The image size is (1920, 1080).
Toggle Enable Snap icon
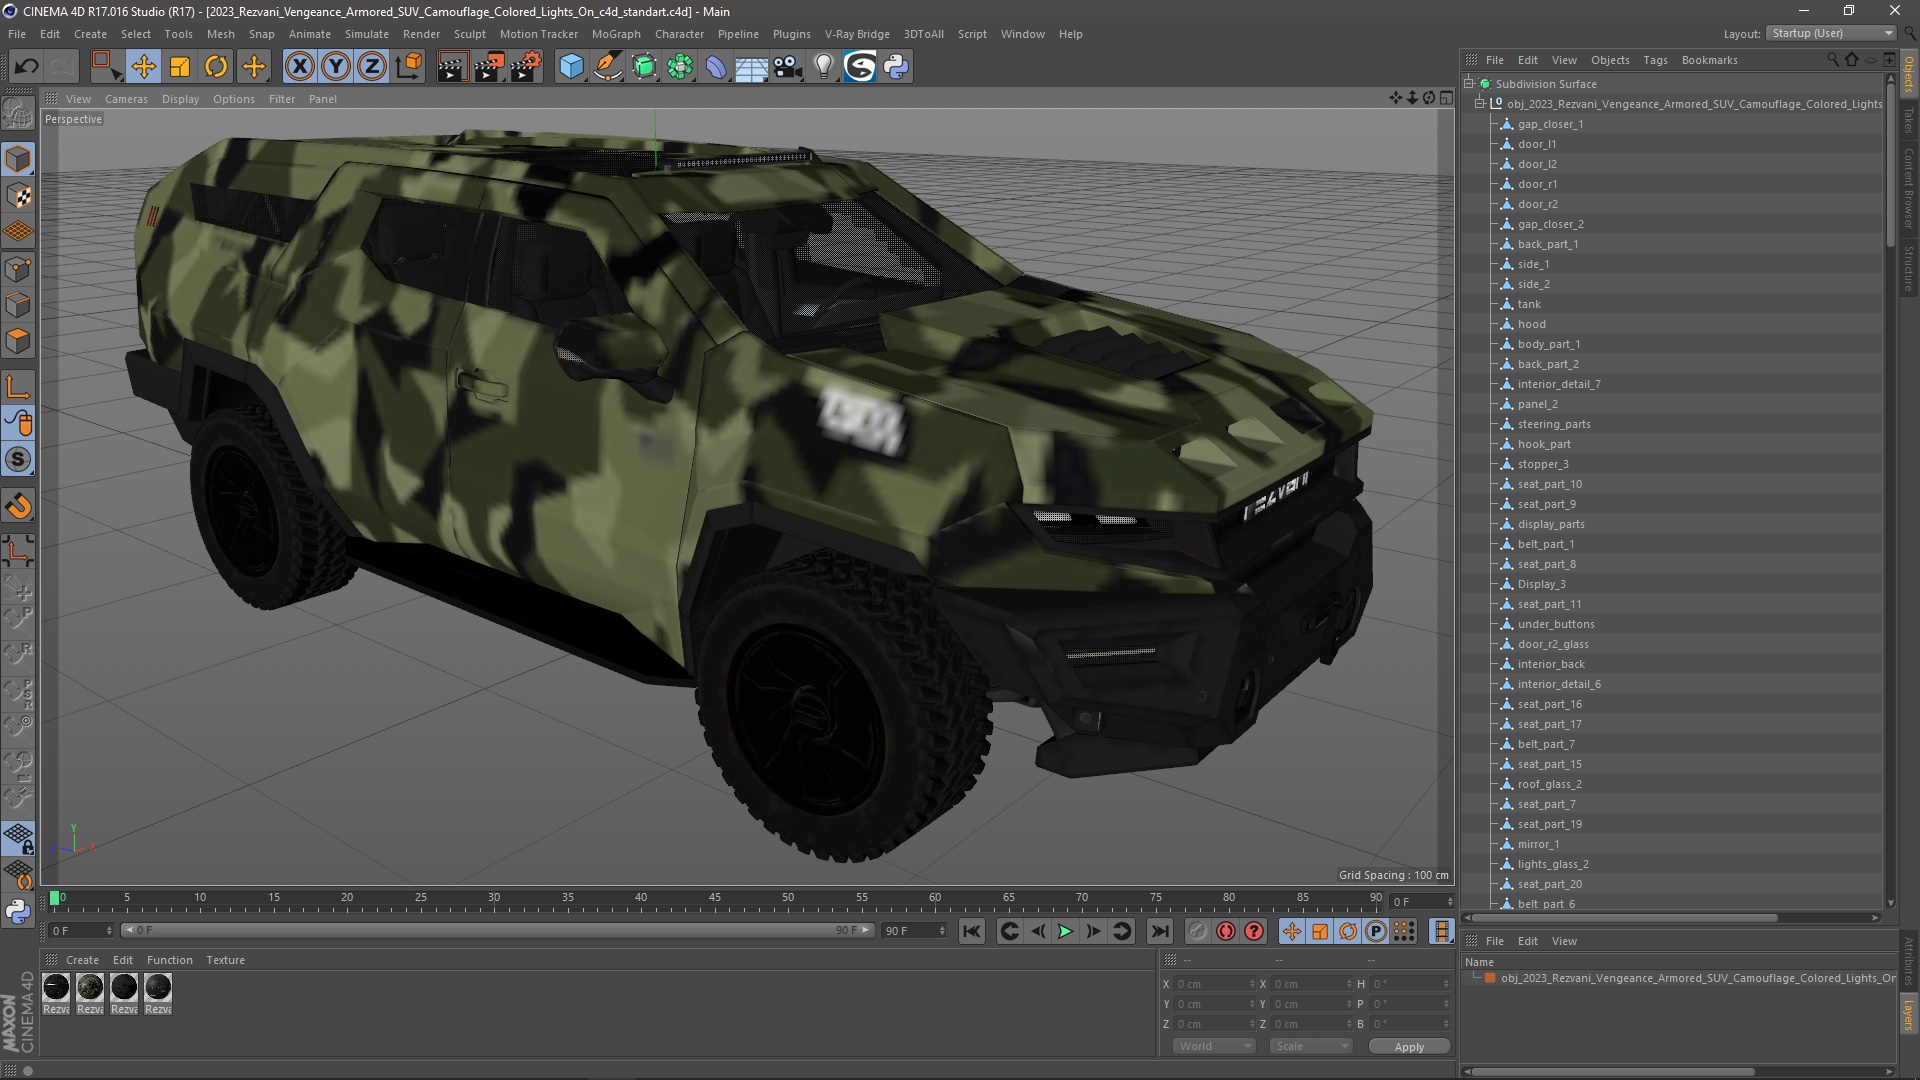(x=18, y=507)
